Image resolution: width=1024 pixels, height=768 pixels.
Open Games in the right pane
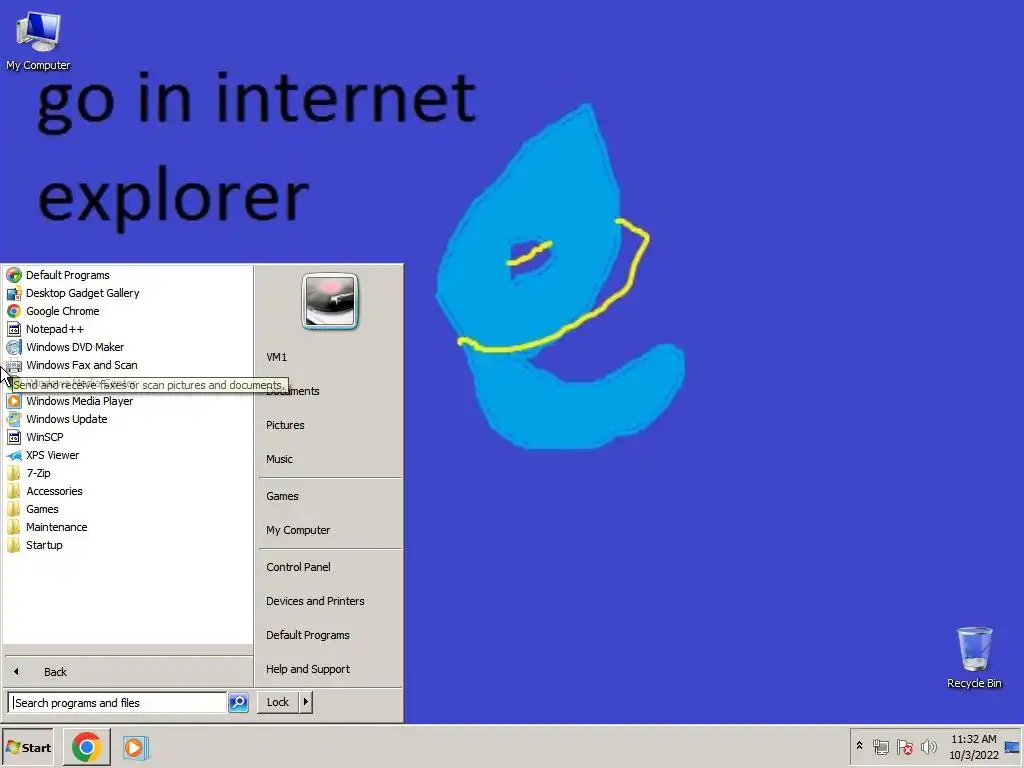[330, 496]
